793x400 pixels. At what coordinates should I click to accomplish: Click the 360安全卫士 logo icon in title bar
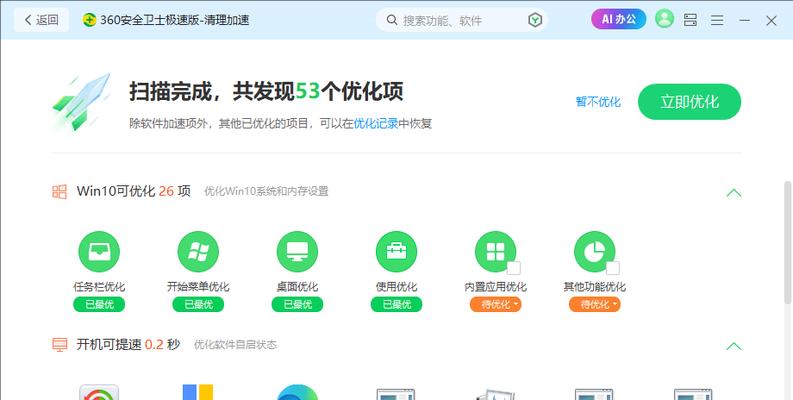coord(89,20)
